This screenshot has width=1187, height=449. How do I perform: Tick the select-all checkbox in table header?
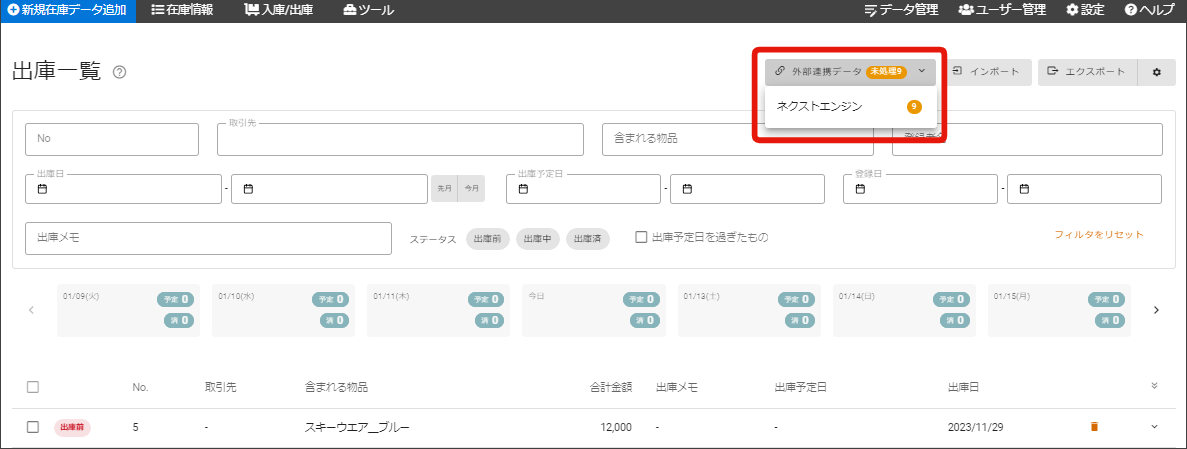tap(33, 387)
